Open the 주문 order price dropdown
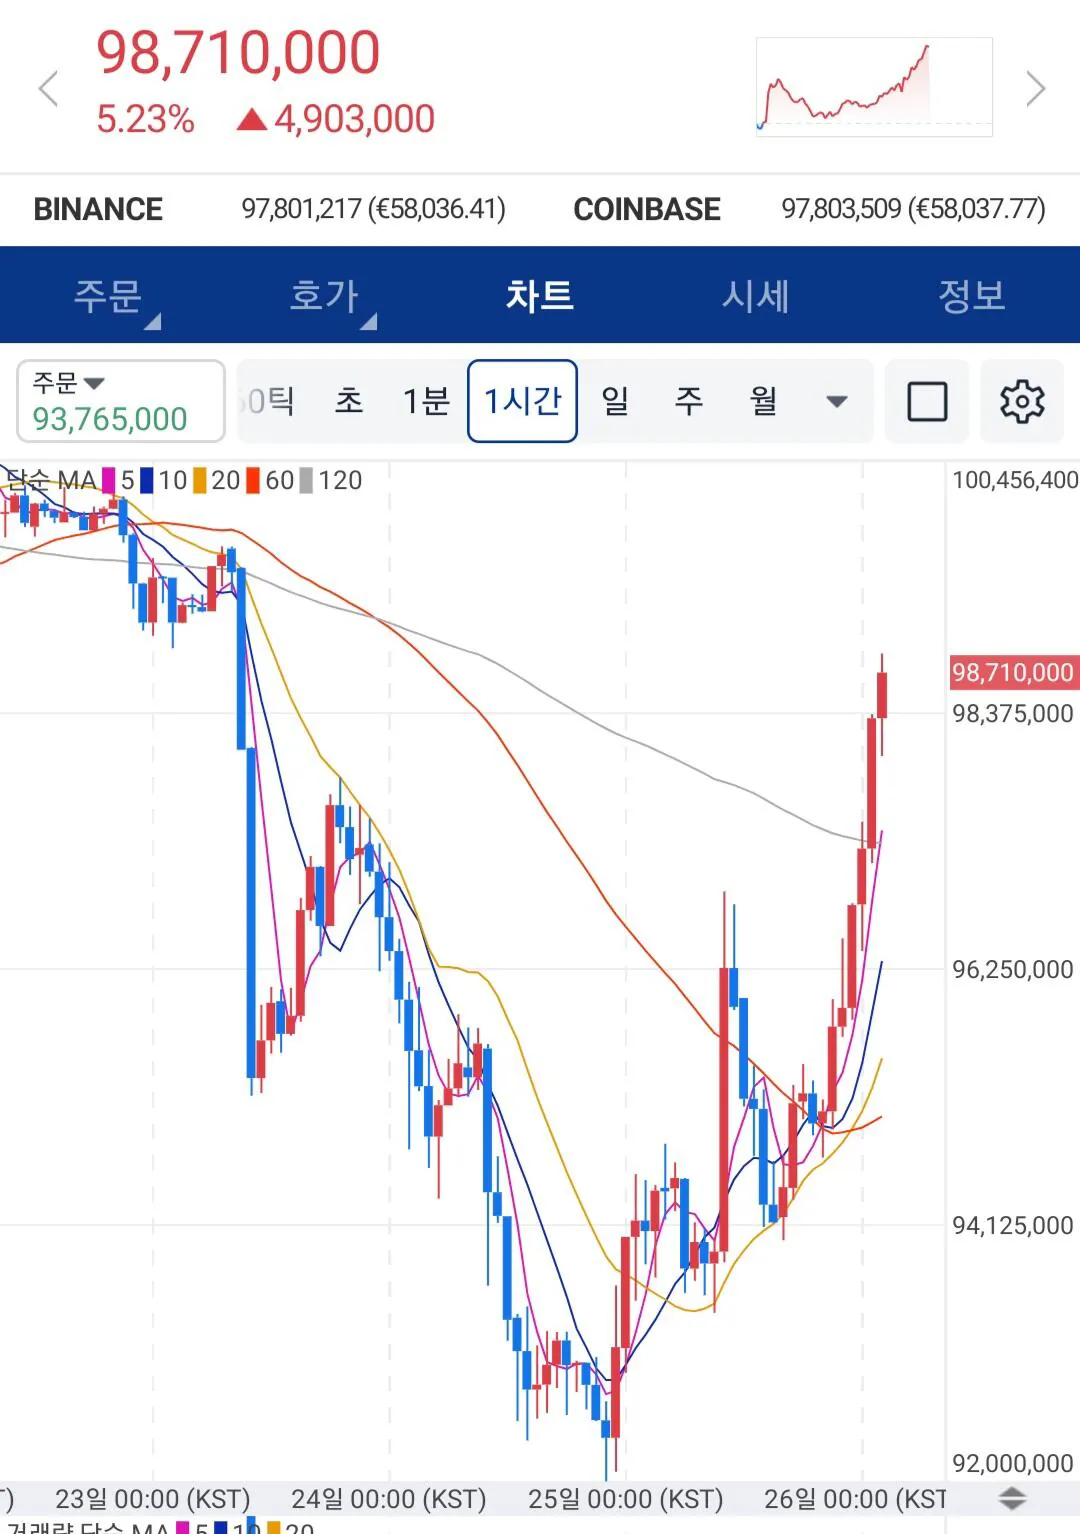The image size is (1080, 1534). coord(120,401)
